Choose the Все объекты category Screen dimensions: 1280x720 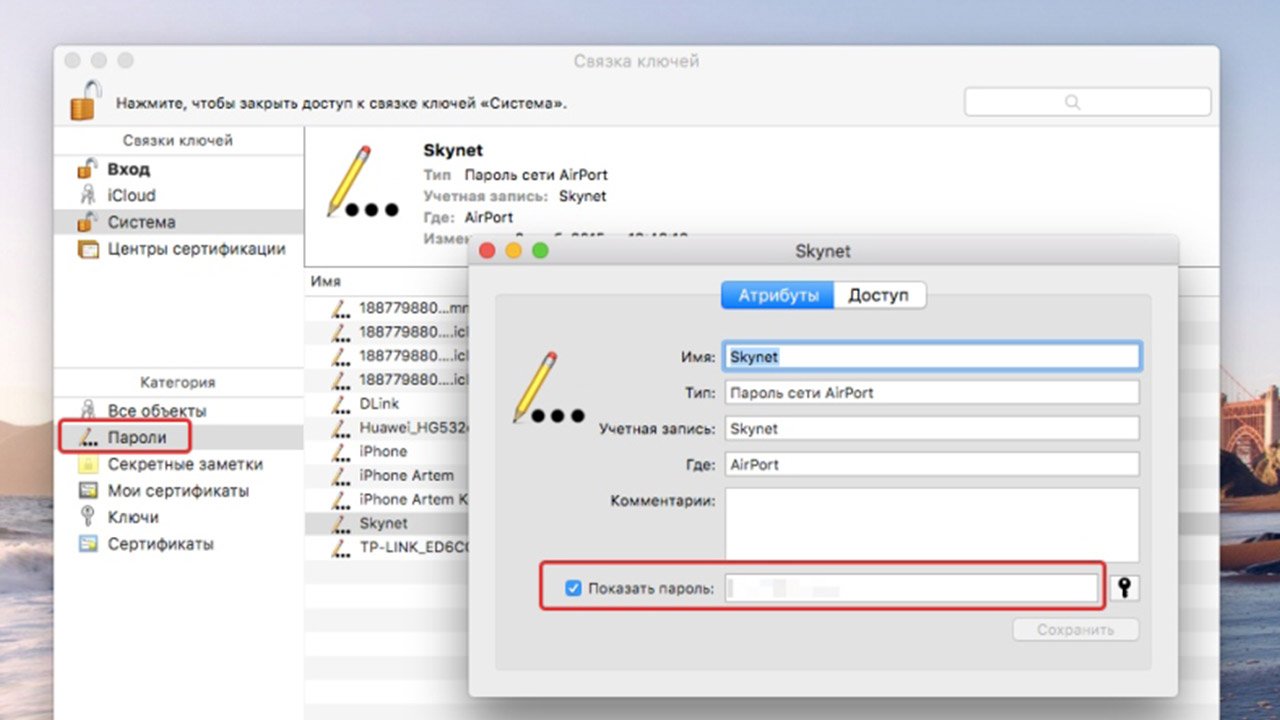coord(157,411)
